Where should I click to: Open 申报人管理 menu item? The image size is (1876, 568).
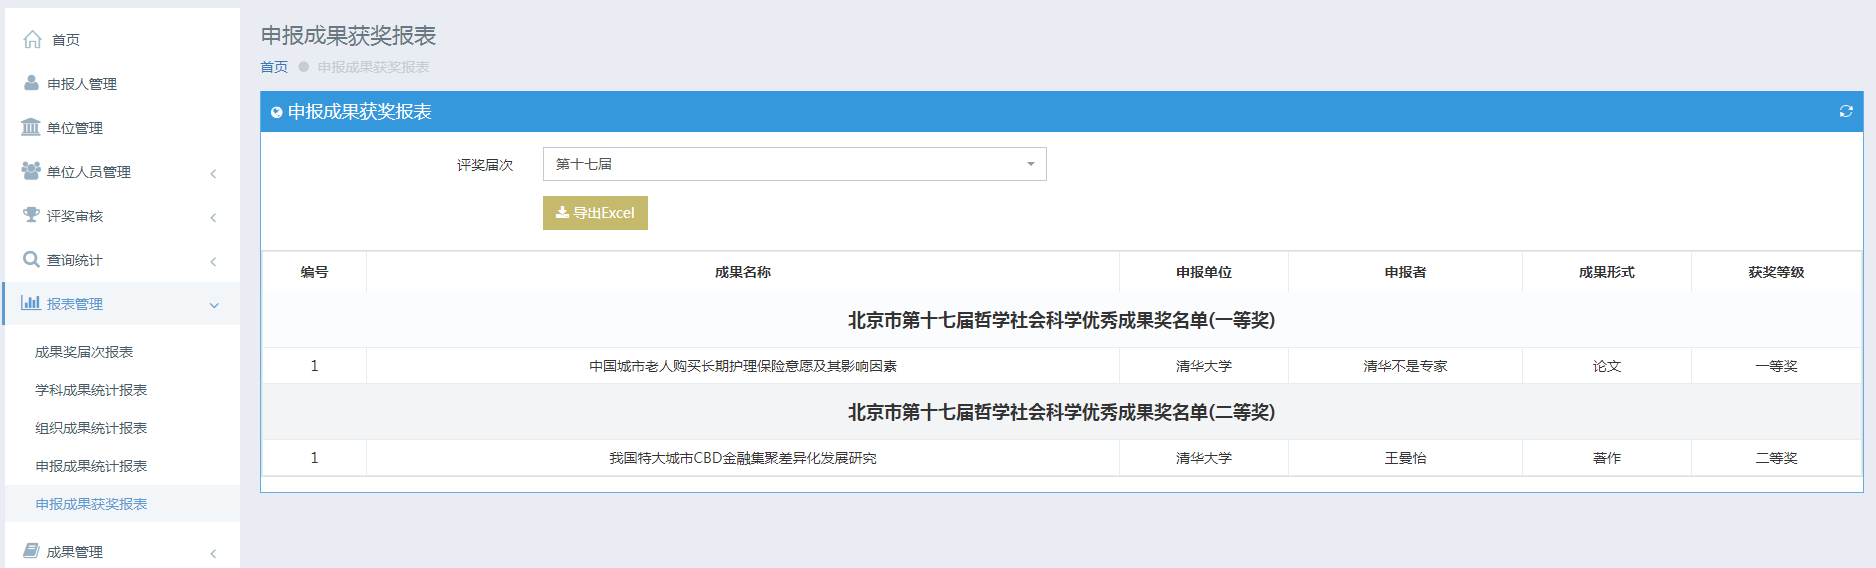[x=82, y=84]
